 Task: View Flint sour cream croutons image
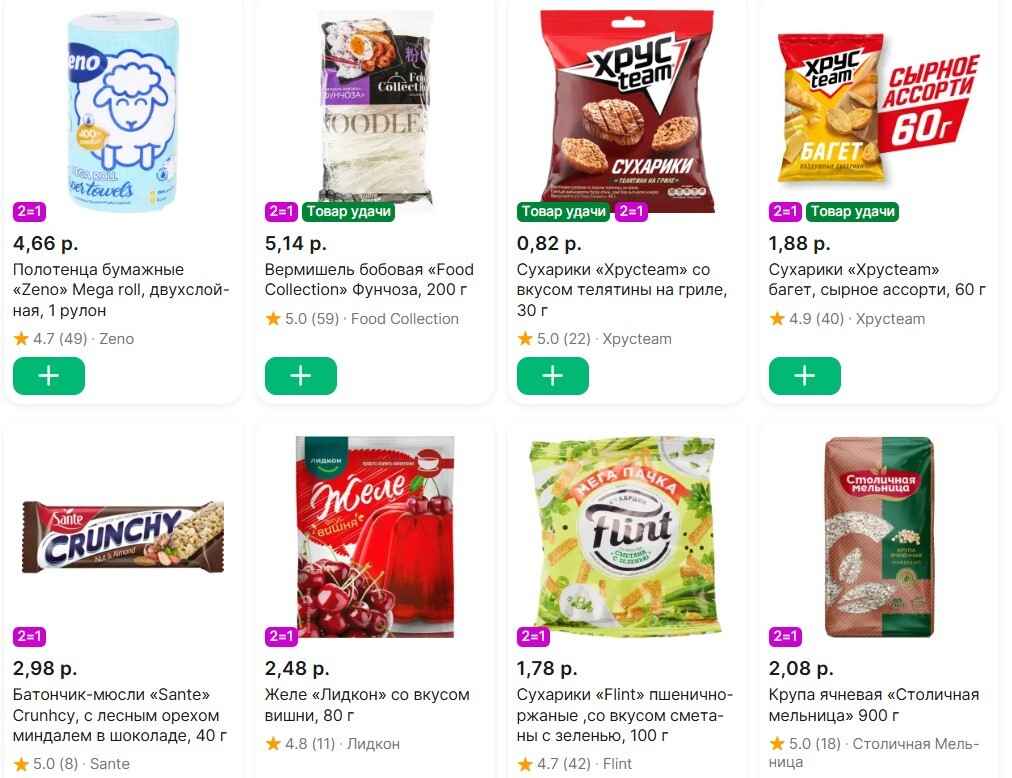click(626, 530)
